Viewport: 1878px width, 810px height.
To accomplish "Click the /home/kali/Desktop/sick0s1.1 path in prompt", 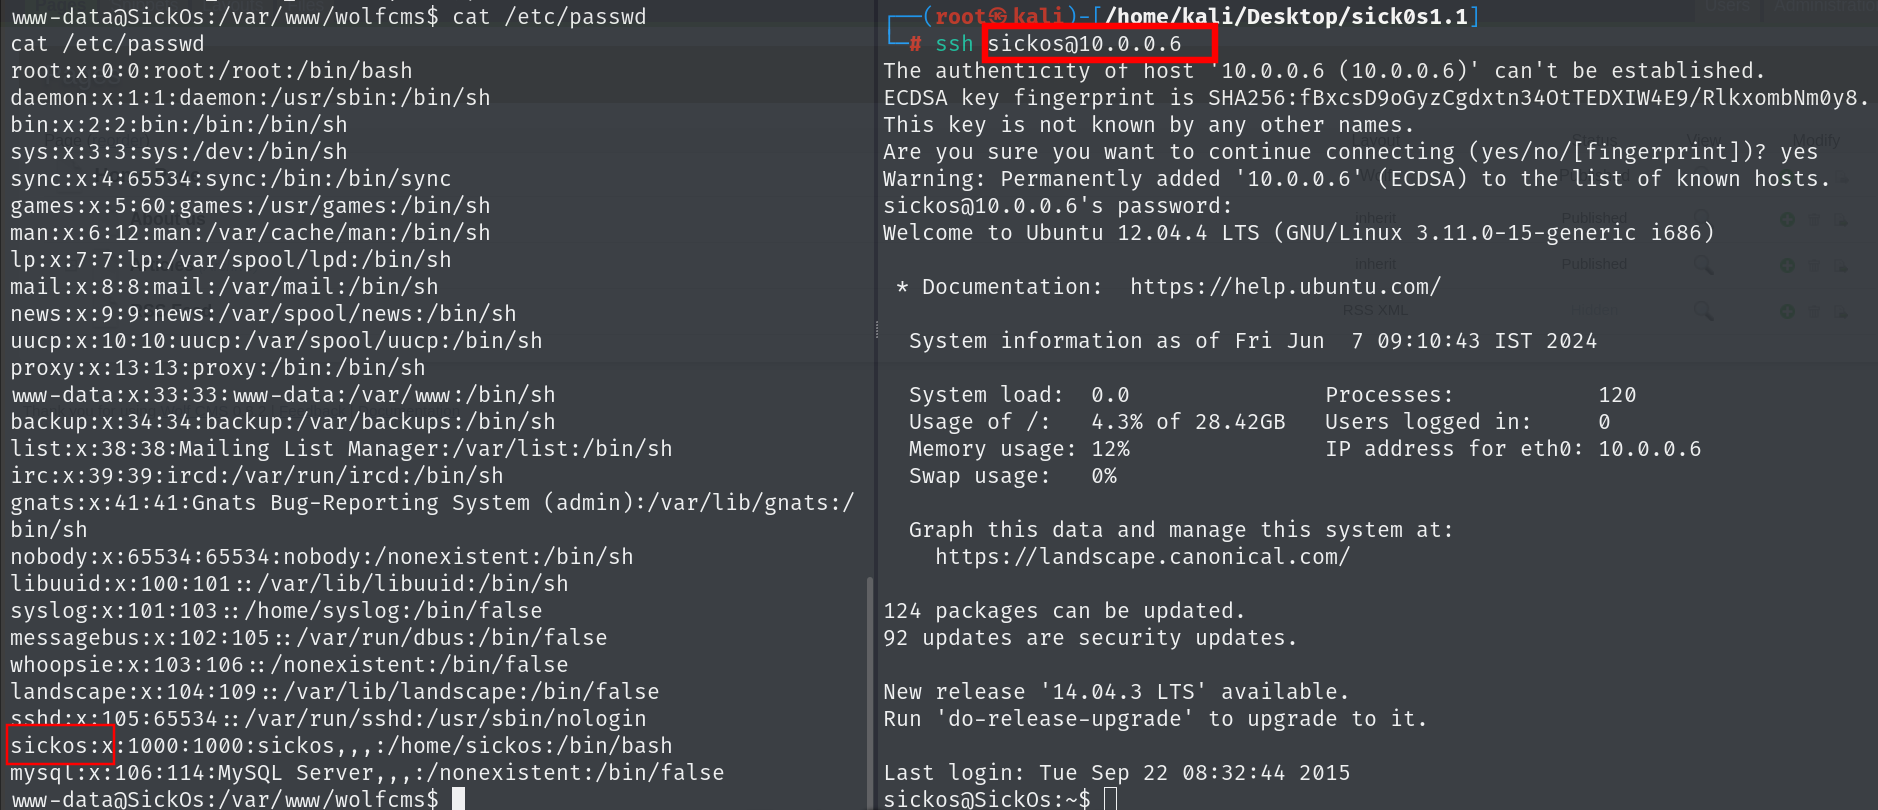I will (x=1286, y=16).
